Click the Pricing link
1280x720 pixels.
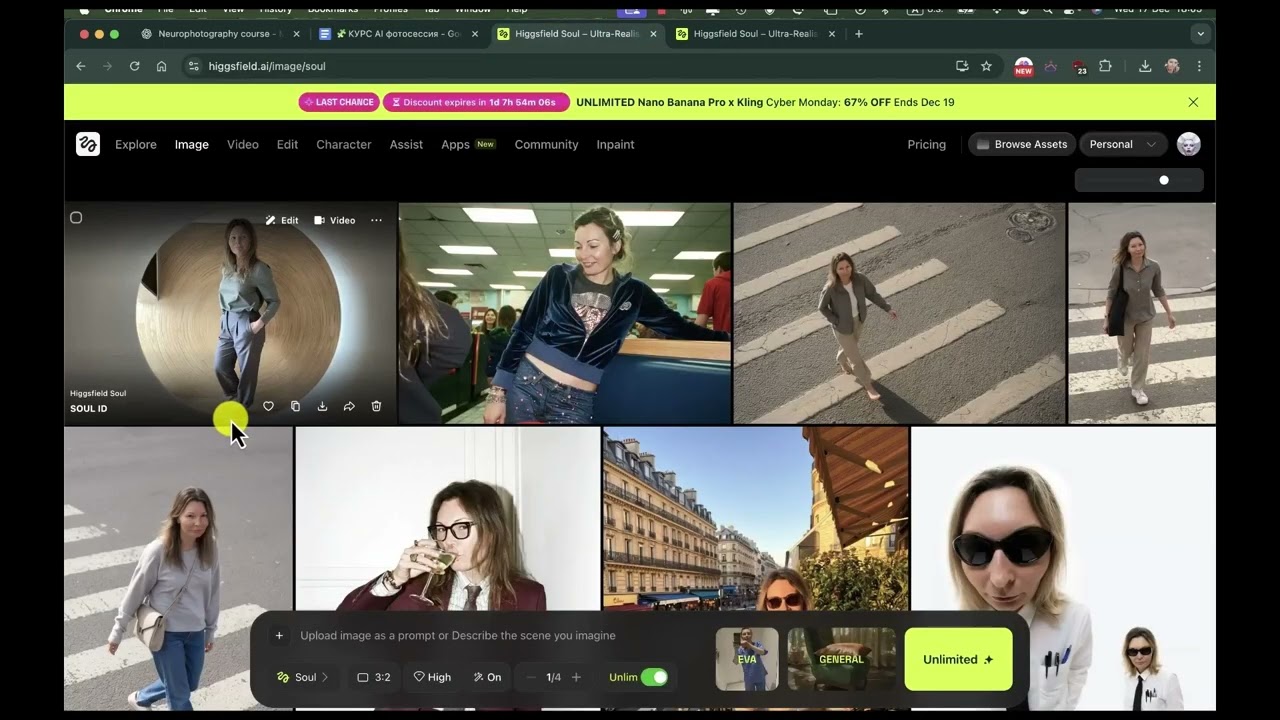click(926, 144)
